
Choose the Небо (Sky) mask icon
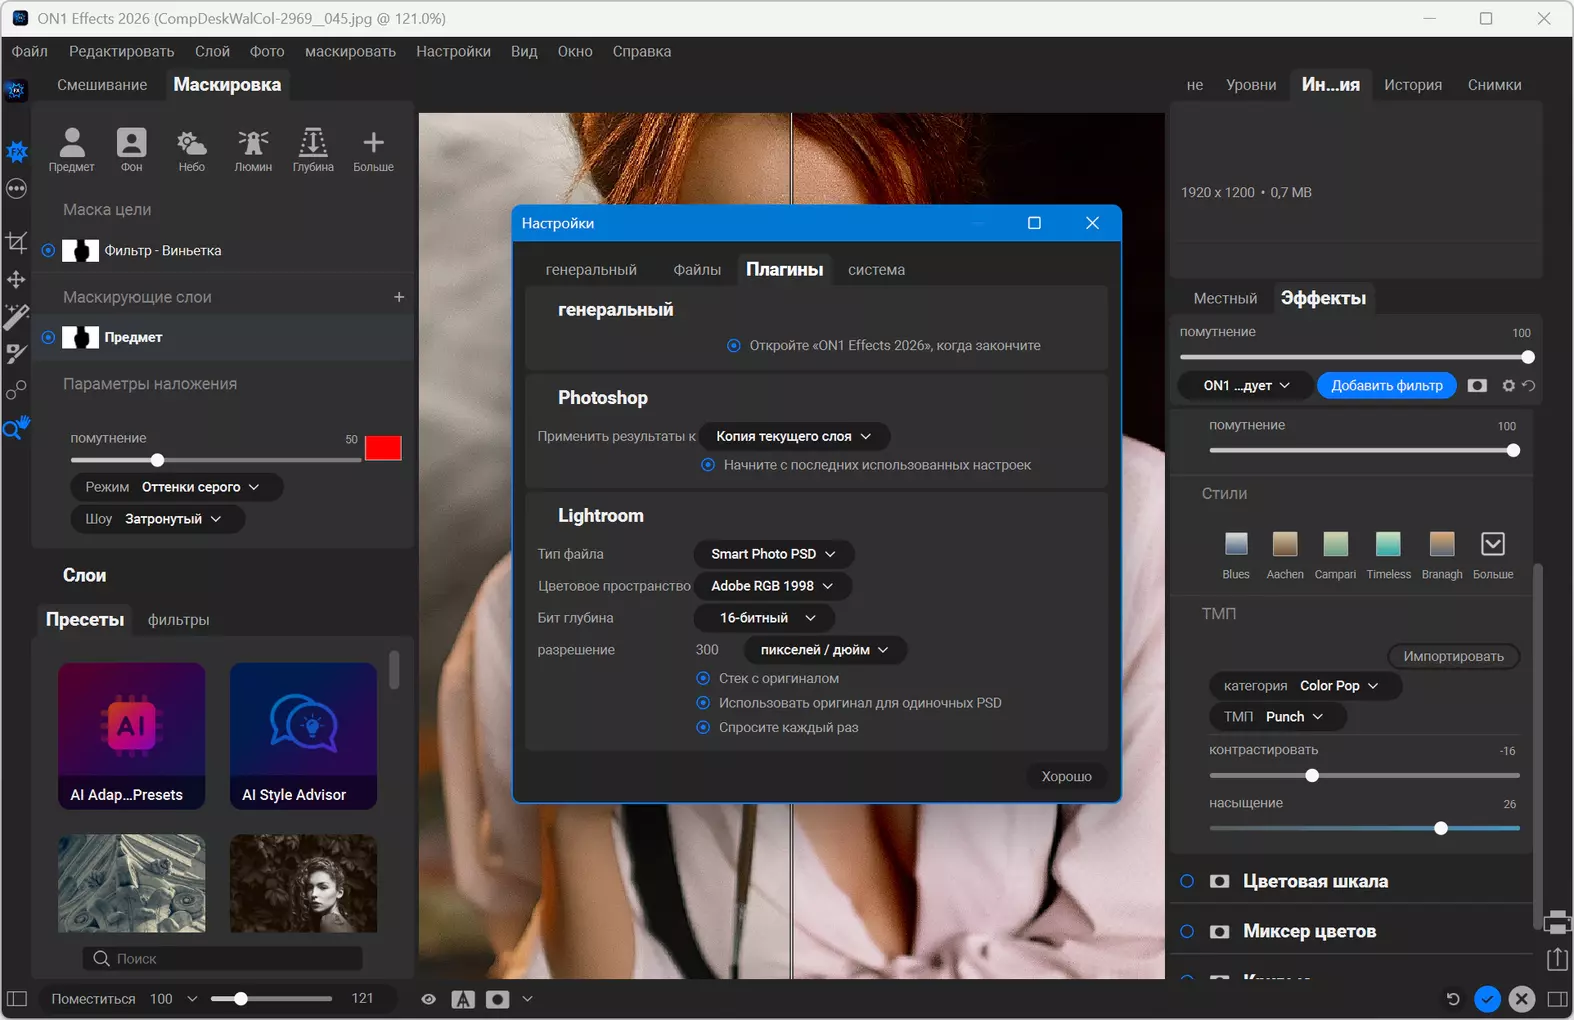191,143
